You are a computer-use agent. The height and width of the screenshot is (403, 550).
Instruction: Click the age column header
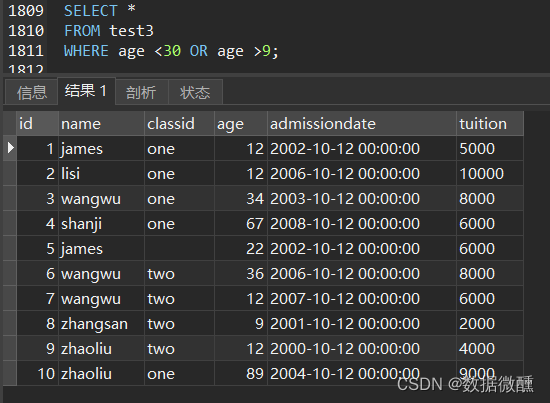(x=241, y=124)
